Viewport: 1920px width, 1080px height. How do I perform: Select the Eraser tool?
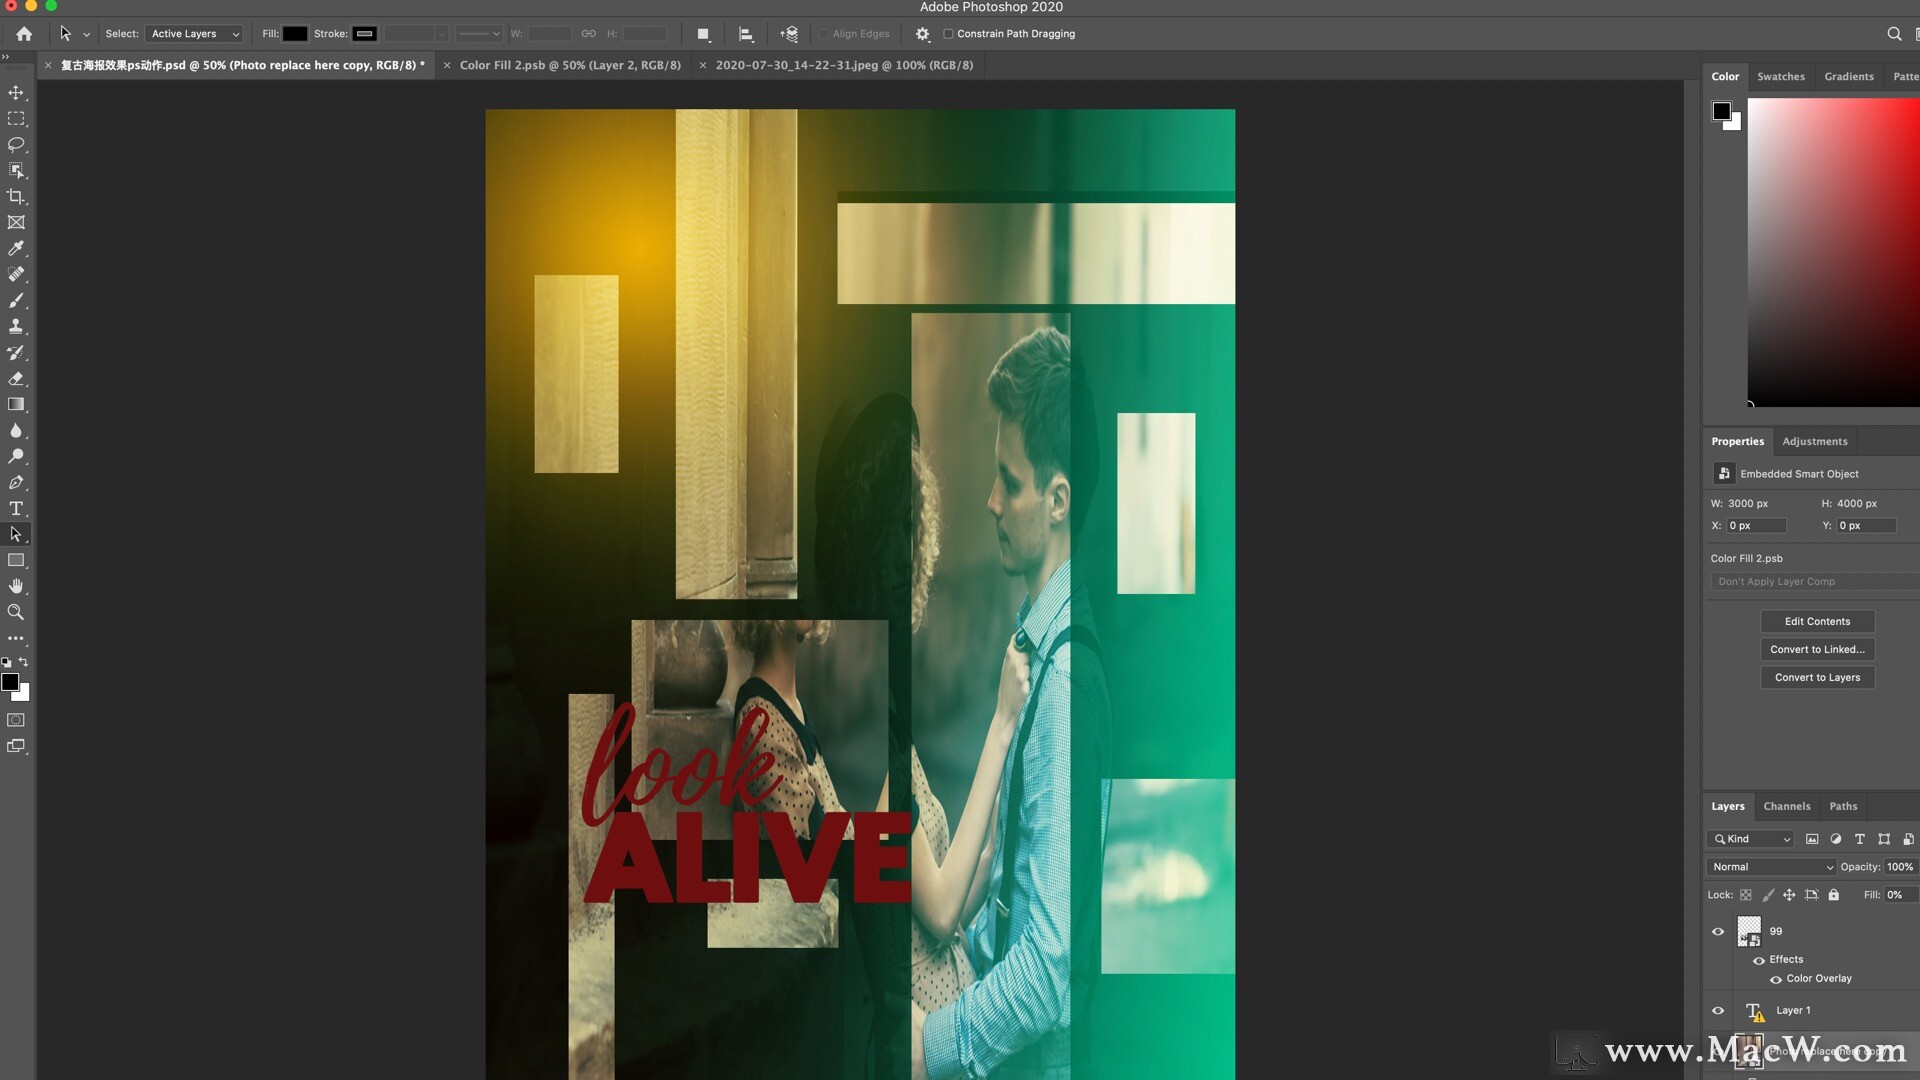(x=16, y=379)
